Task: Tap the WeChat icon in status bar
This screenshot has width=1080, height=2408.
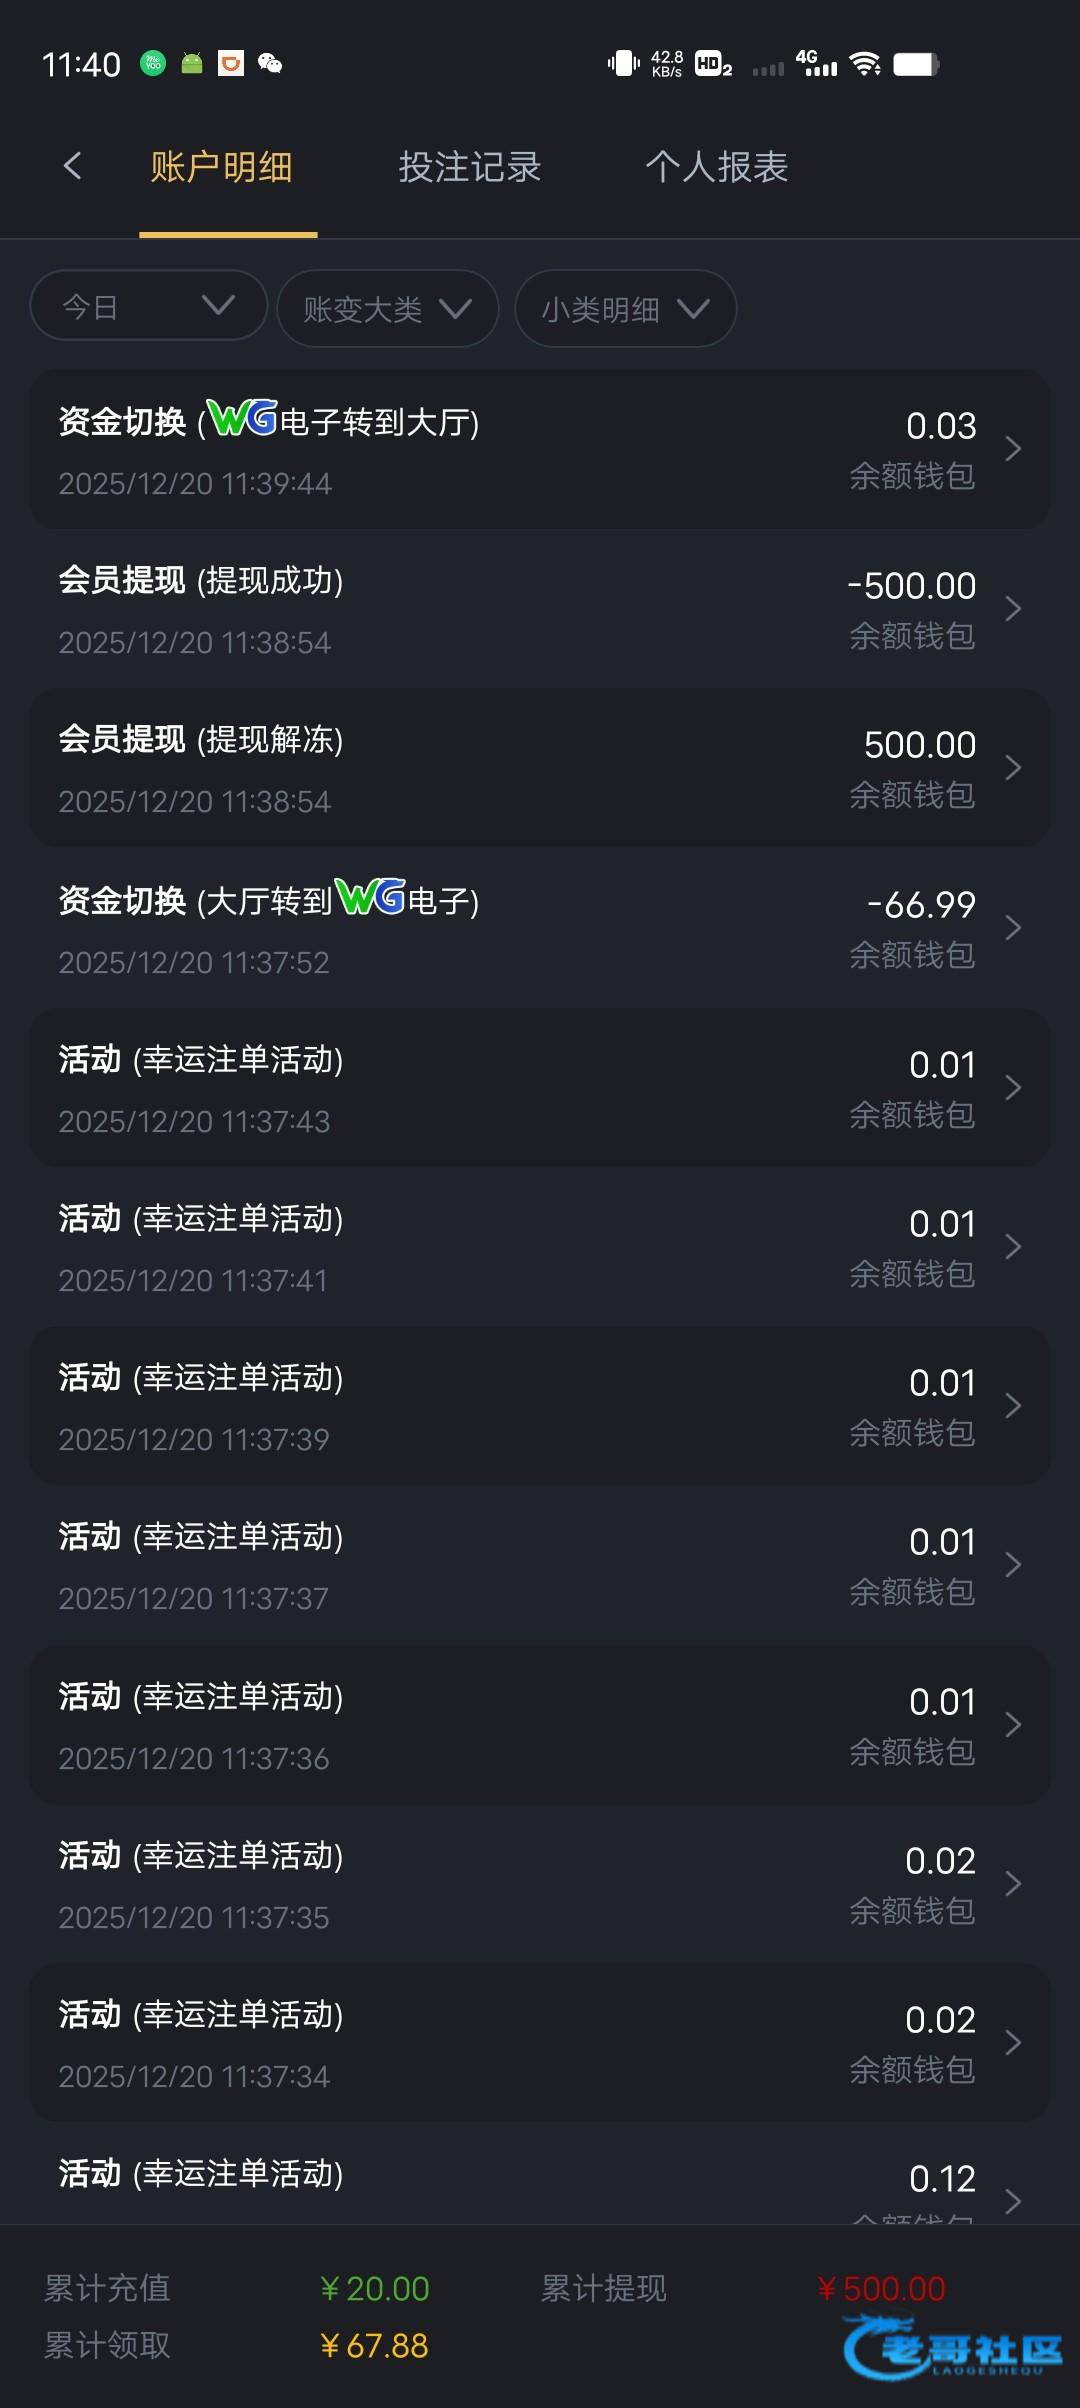Action: point(270,64)
